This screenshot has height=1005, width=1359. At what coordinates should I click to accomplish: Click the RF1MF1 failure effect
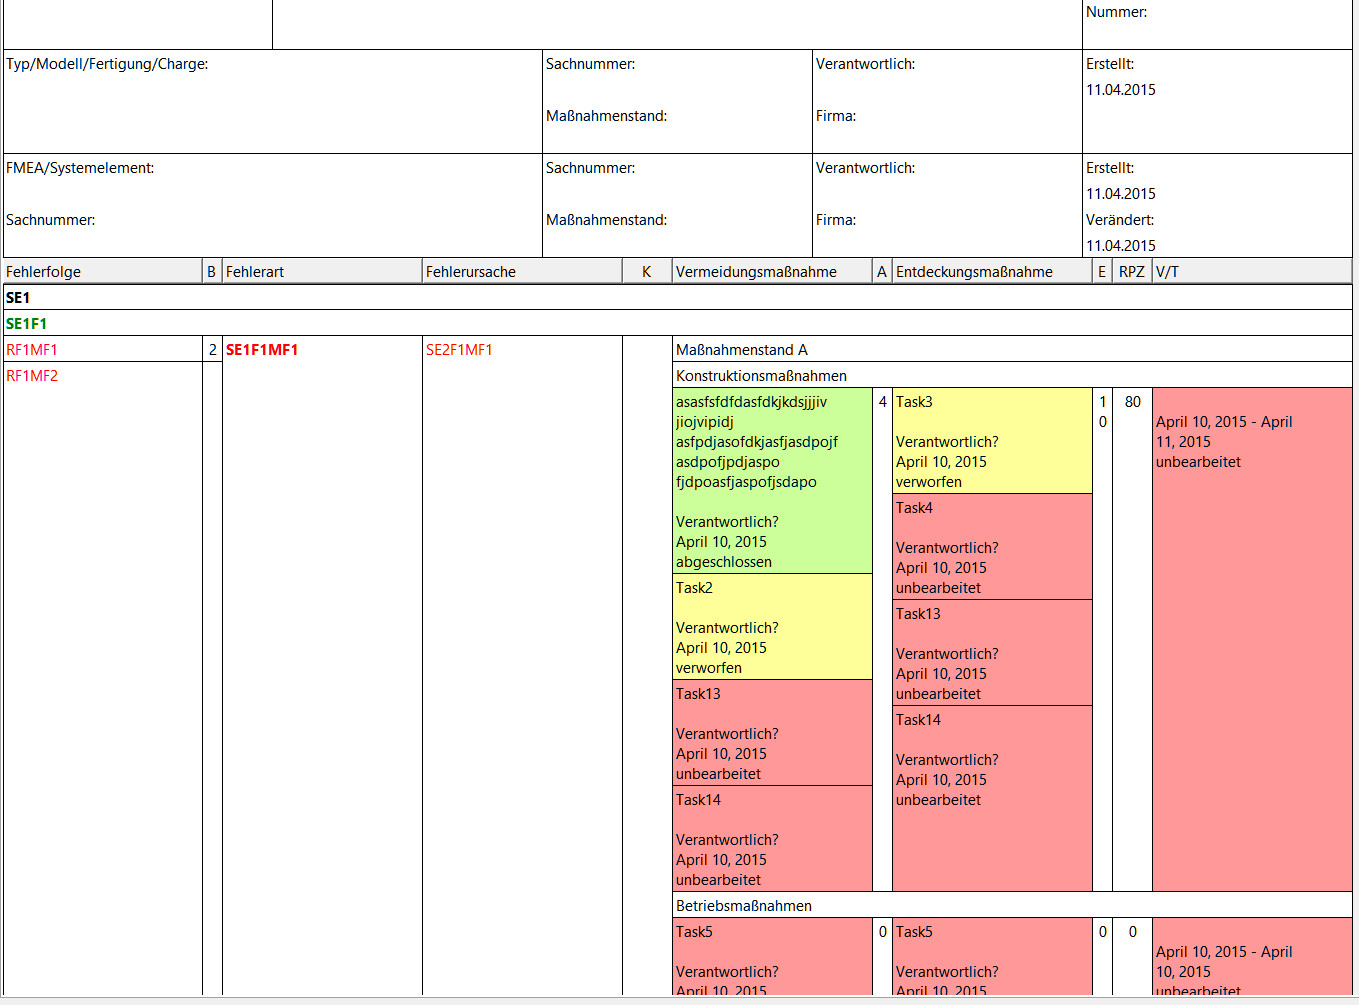(102, 350)
